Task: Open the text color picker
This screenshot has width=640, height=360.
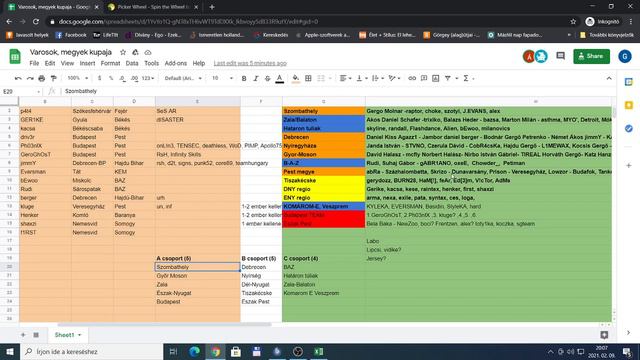Action: (x=280, y=78)
